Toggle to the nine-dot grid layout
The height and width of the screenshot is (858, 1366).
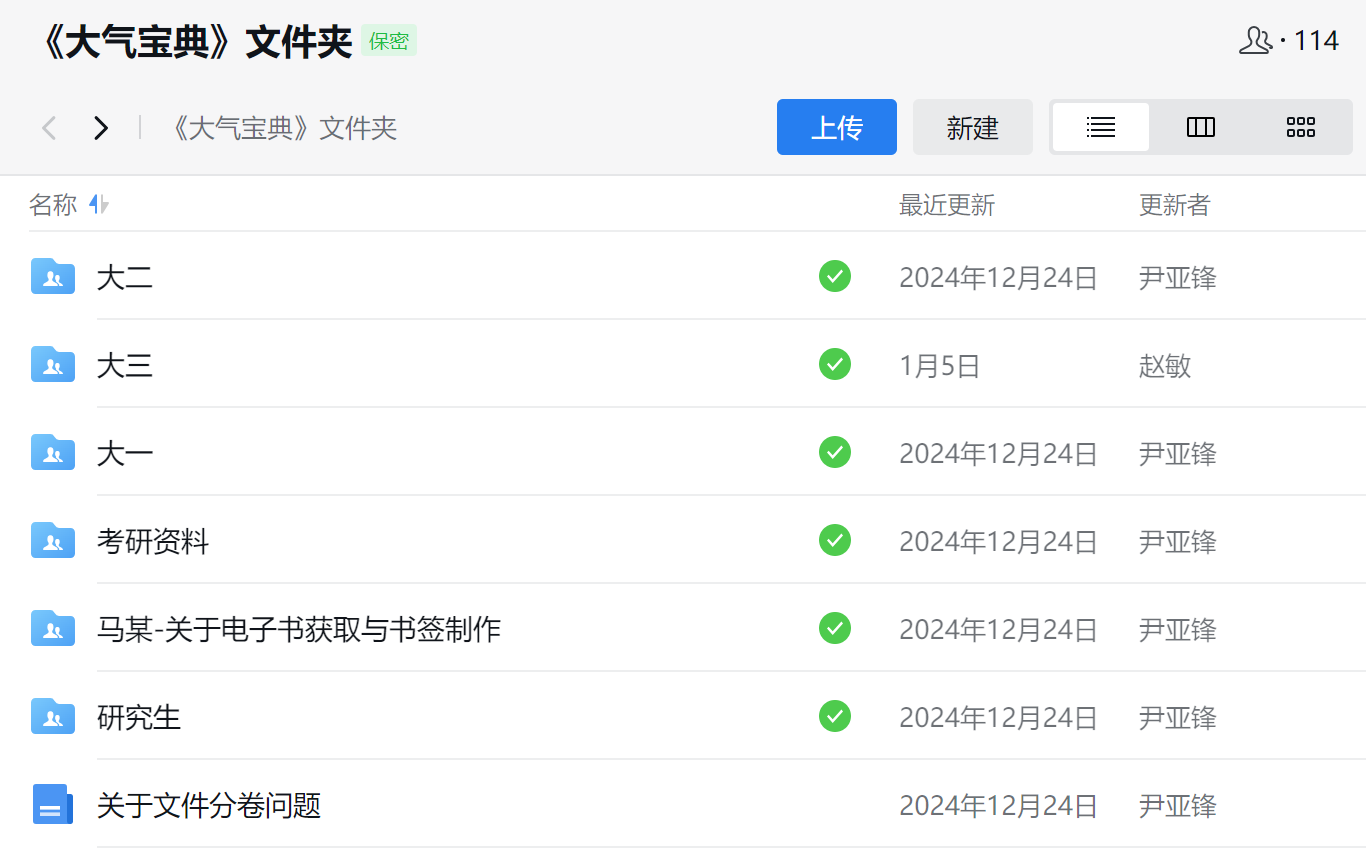[1300, 127]
